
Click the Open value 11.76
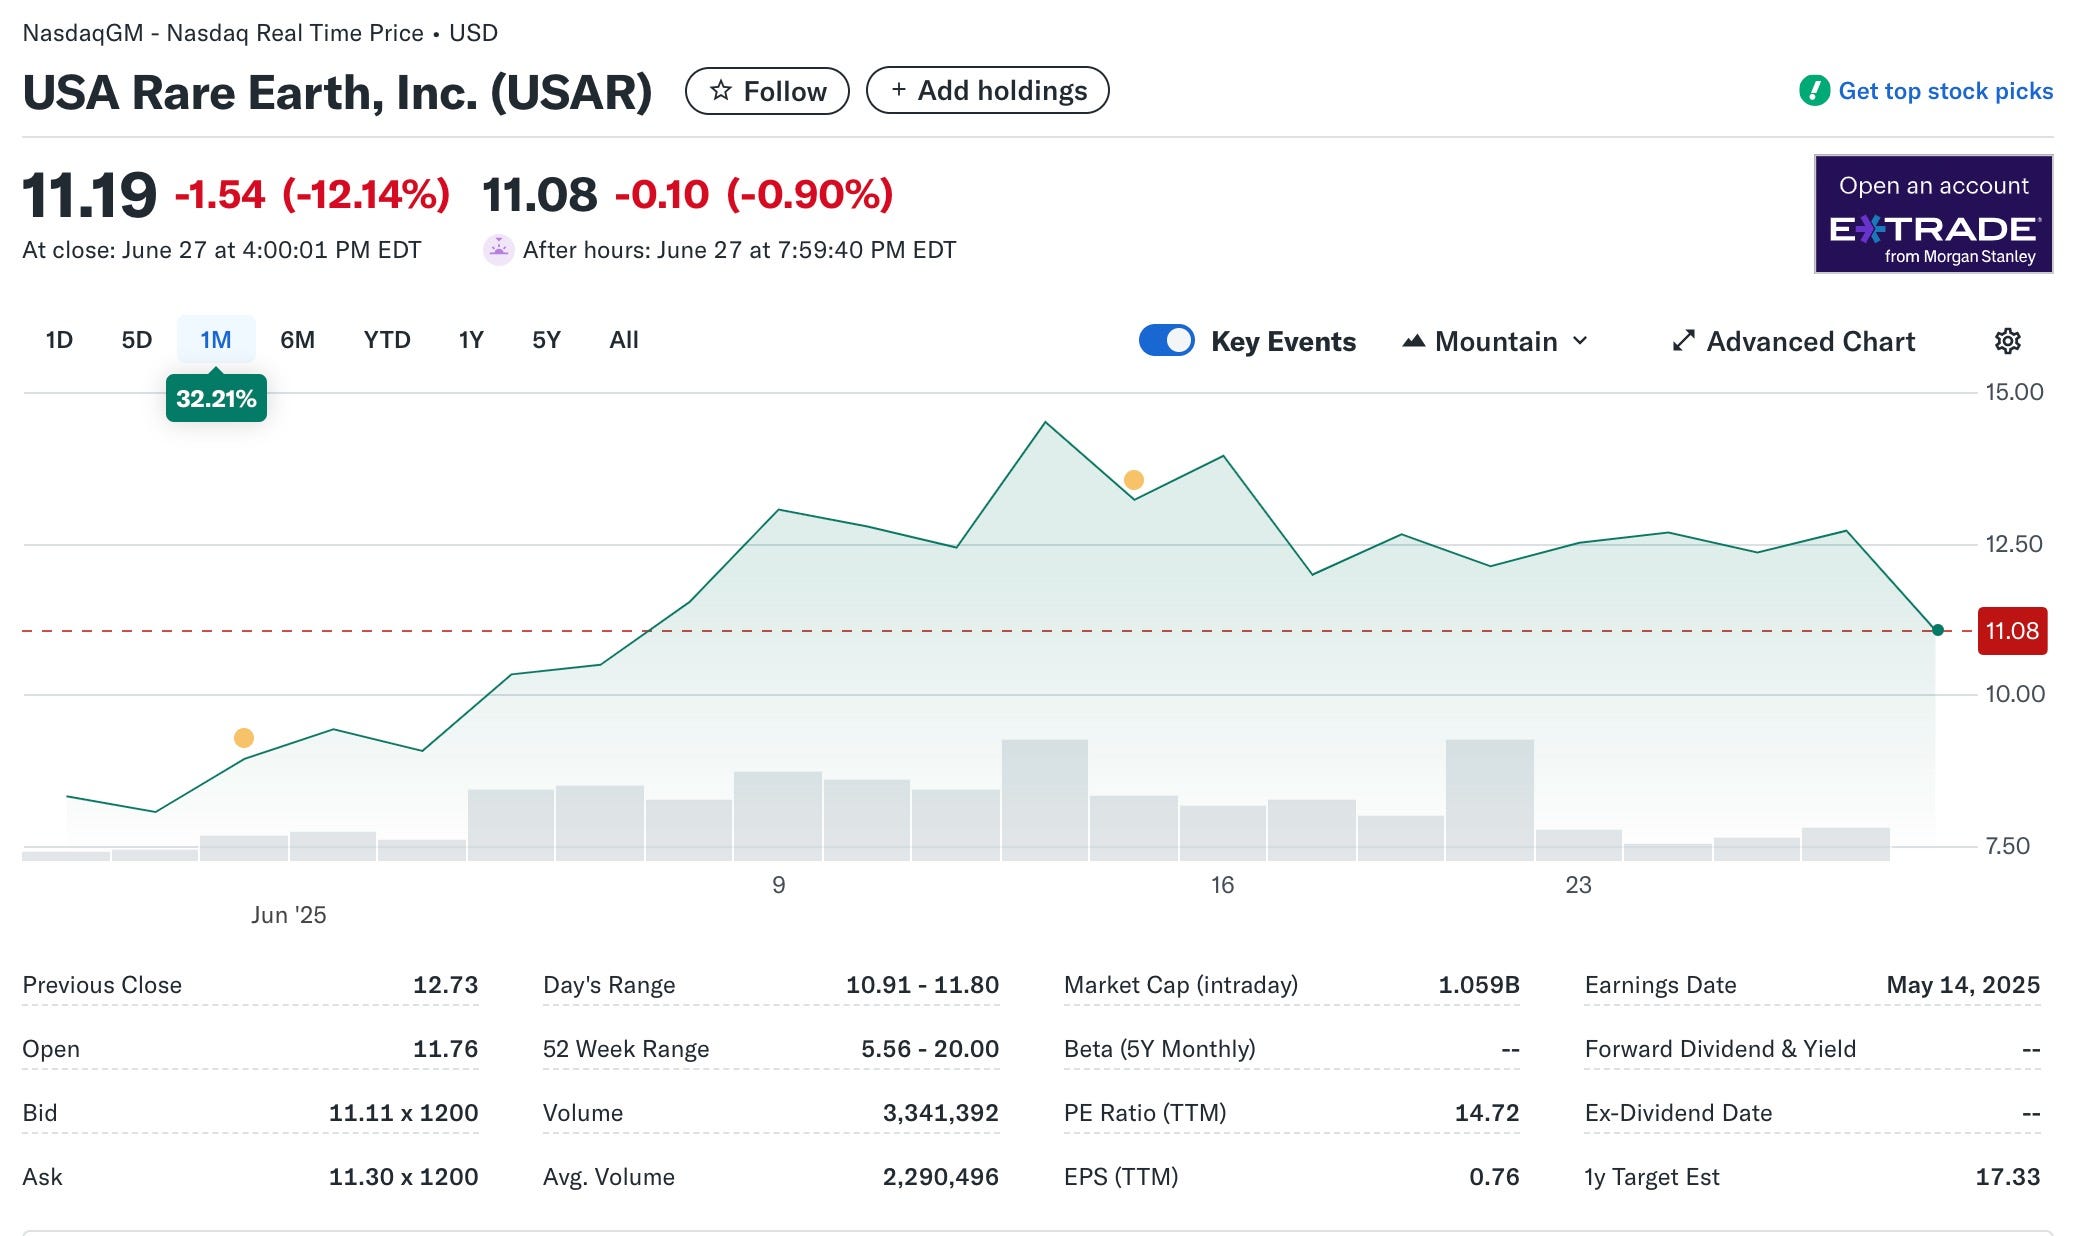click(x=445, y=1049)
